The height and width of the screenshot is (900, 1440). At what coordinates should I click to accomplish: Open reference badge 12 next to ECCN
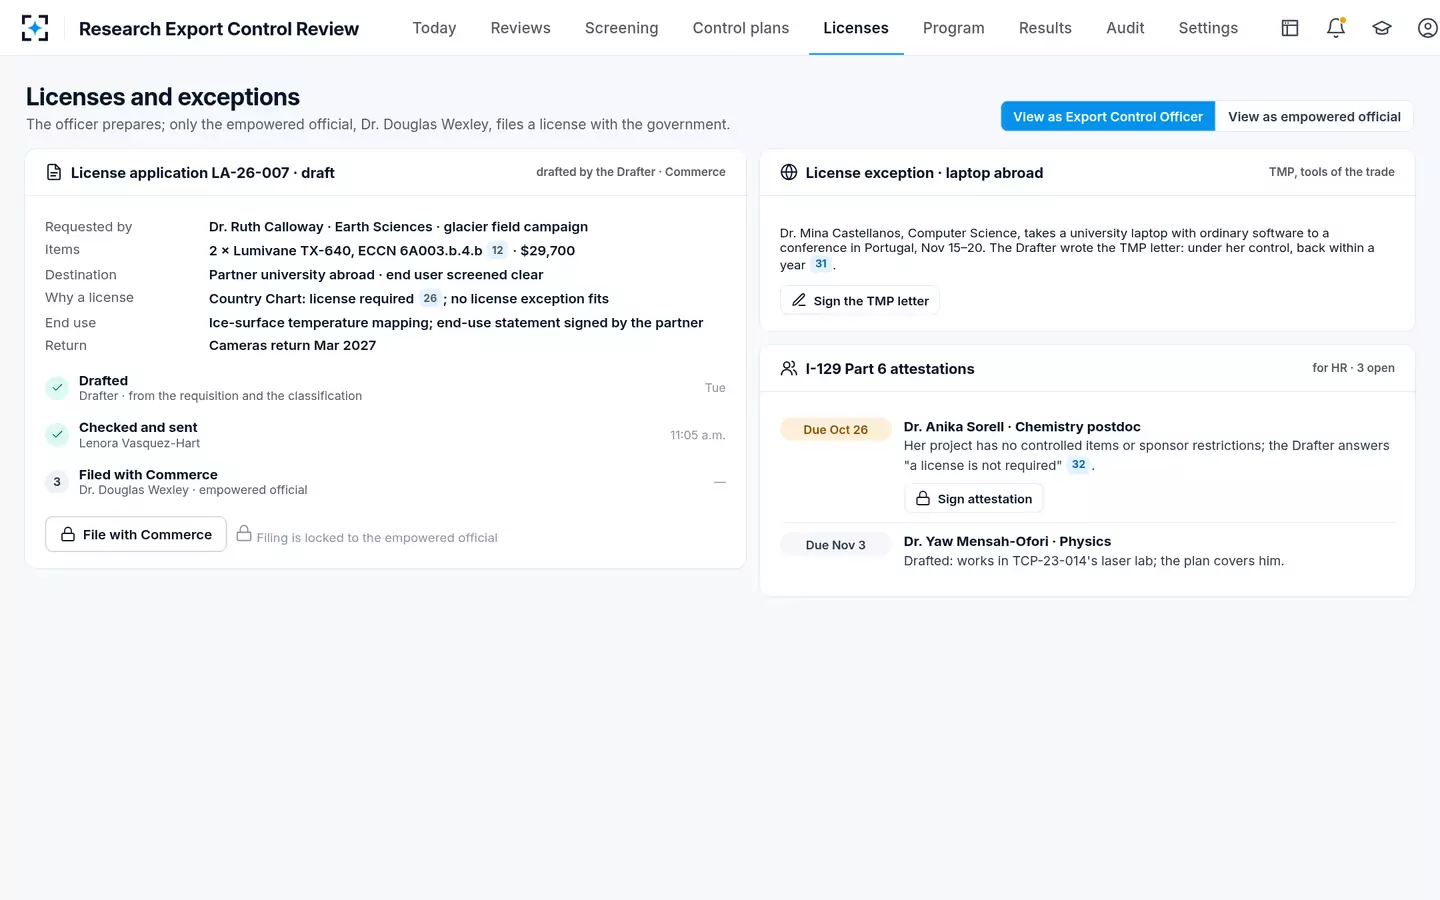[x=497, y=250]
